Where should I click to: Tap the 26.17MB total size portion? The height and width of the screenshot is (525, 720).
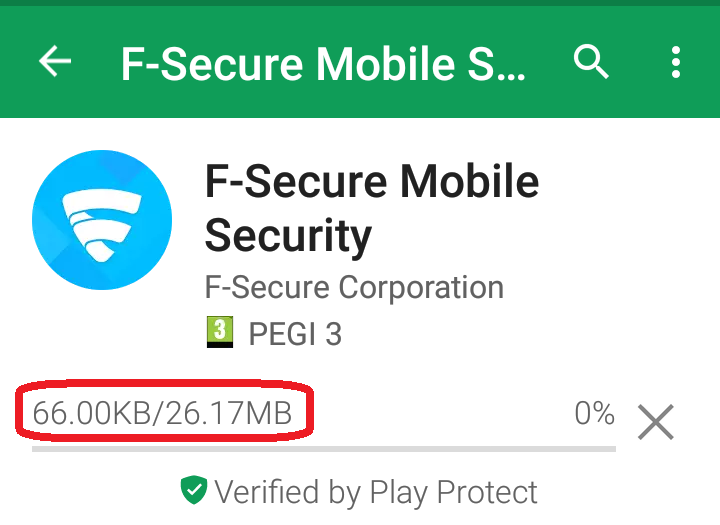229,412
